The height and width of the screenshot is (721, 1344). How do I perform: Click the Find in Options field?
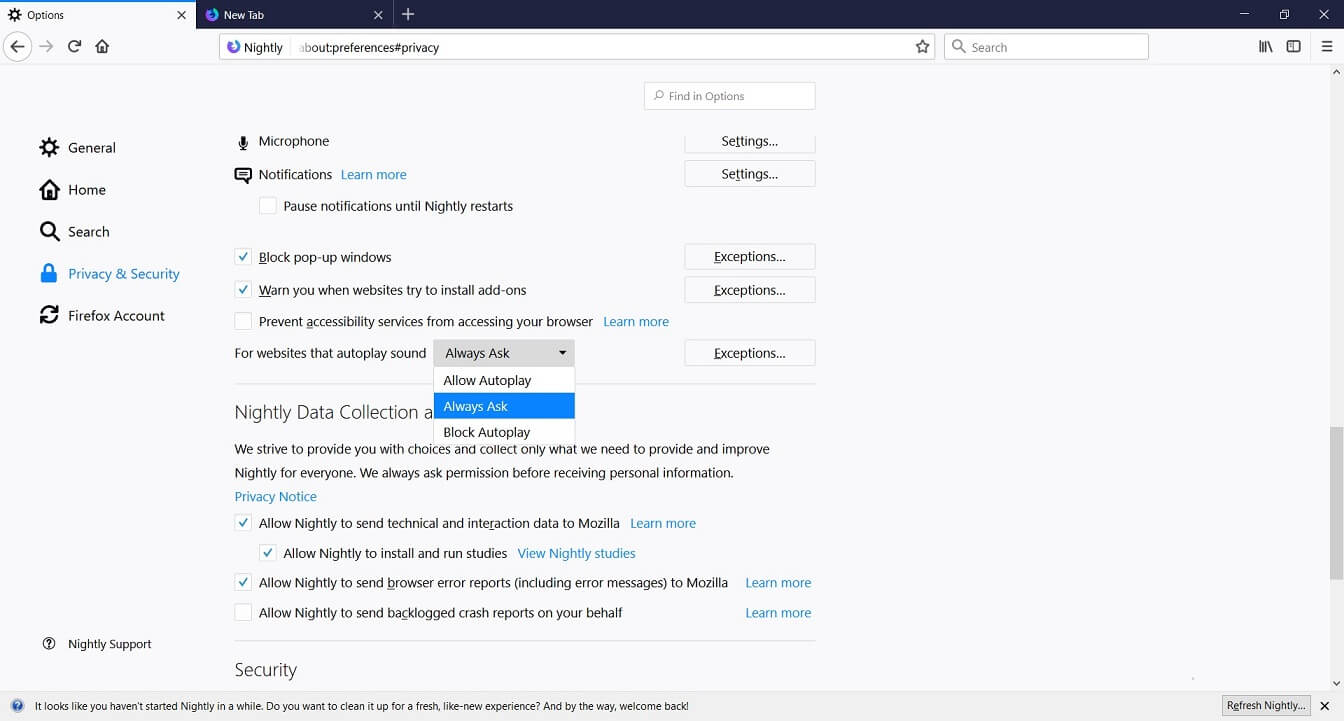[730, 96]
